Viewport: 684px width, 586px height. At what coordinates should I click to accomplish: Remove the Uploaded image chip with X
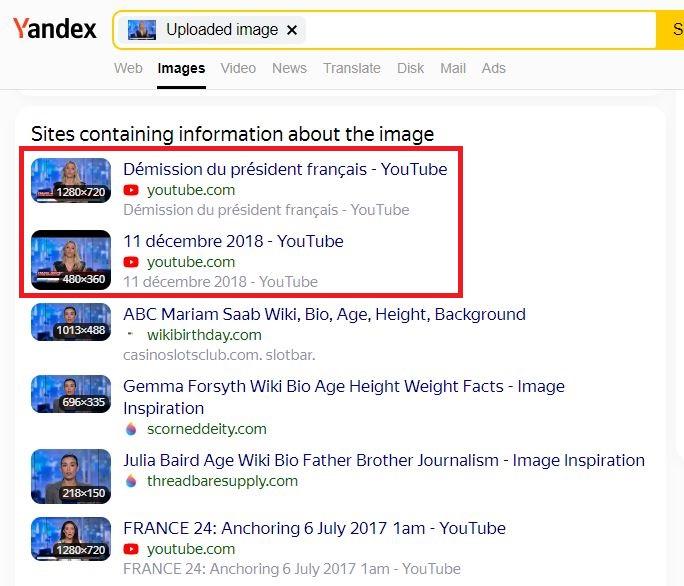292,30
